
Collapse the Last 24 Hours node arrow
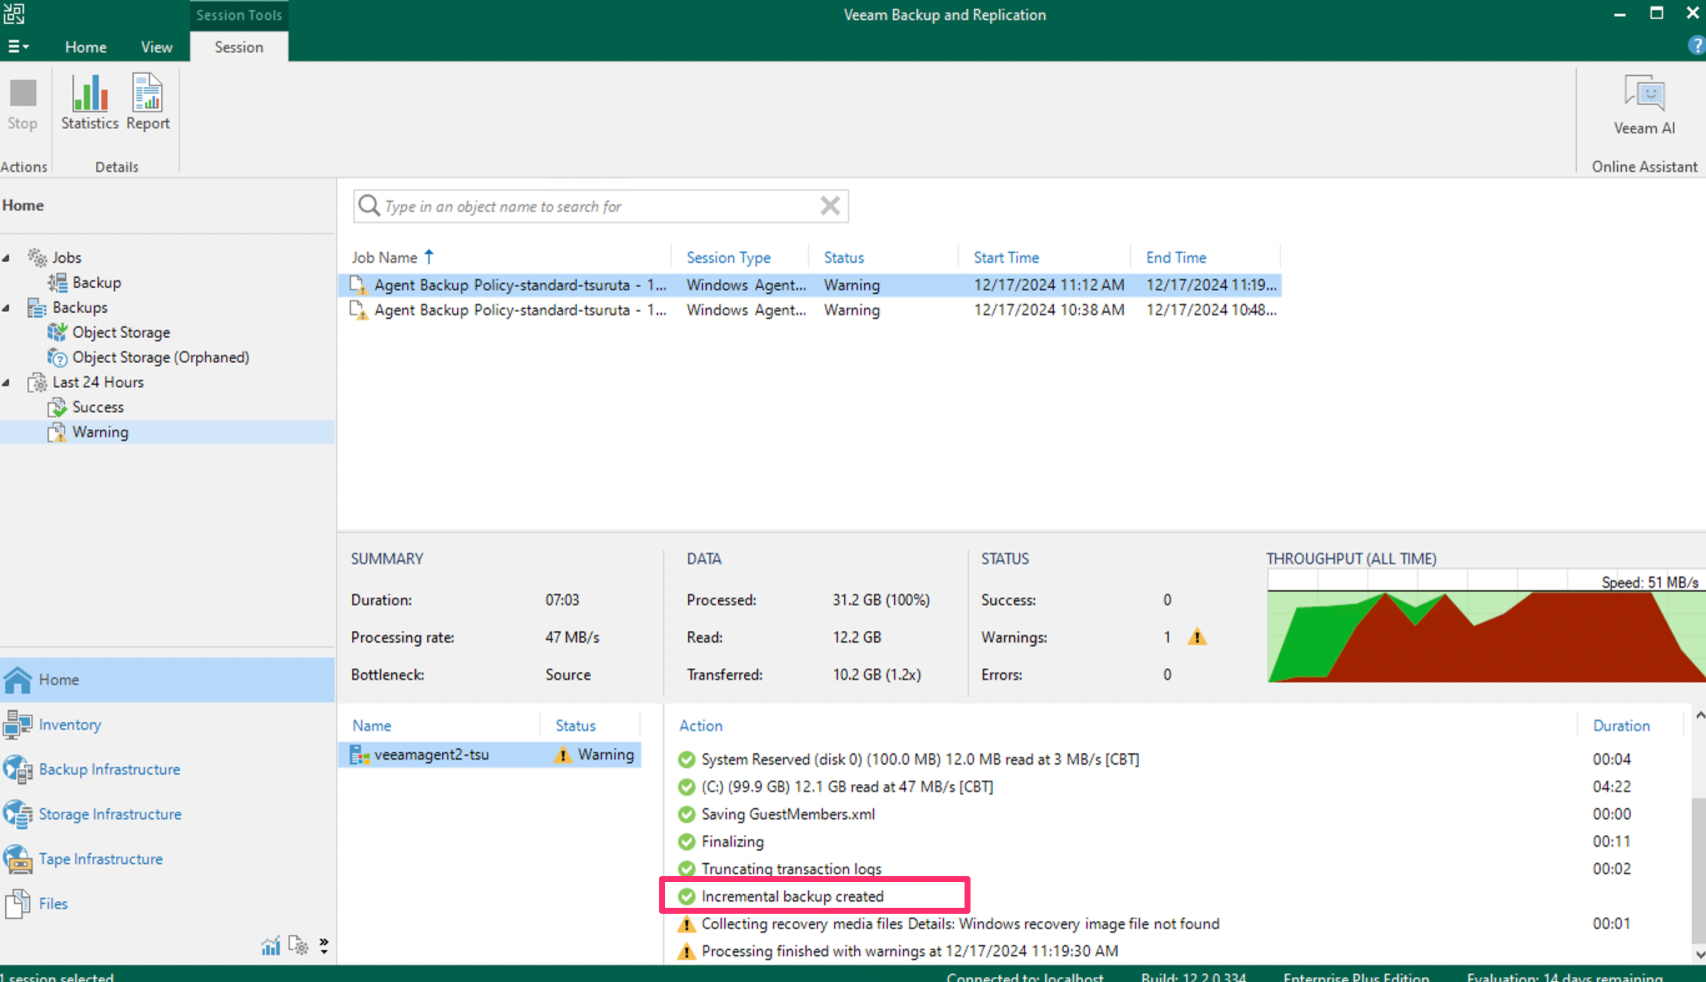[x=7, y=383]
